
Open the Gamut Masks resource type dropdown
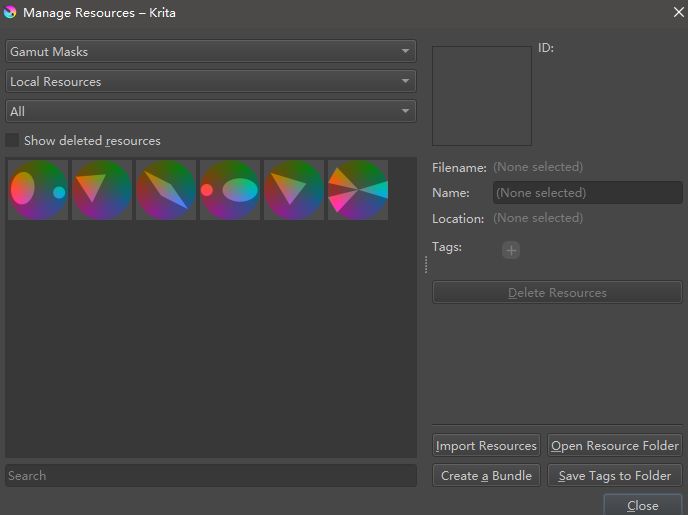(211, 51)
